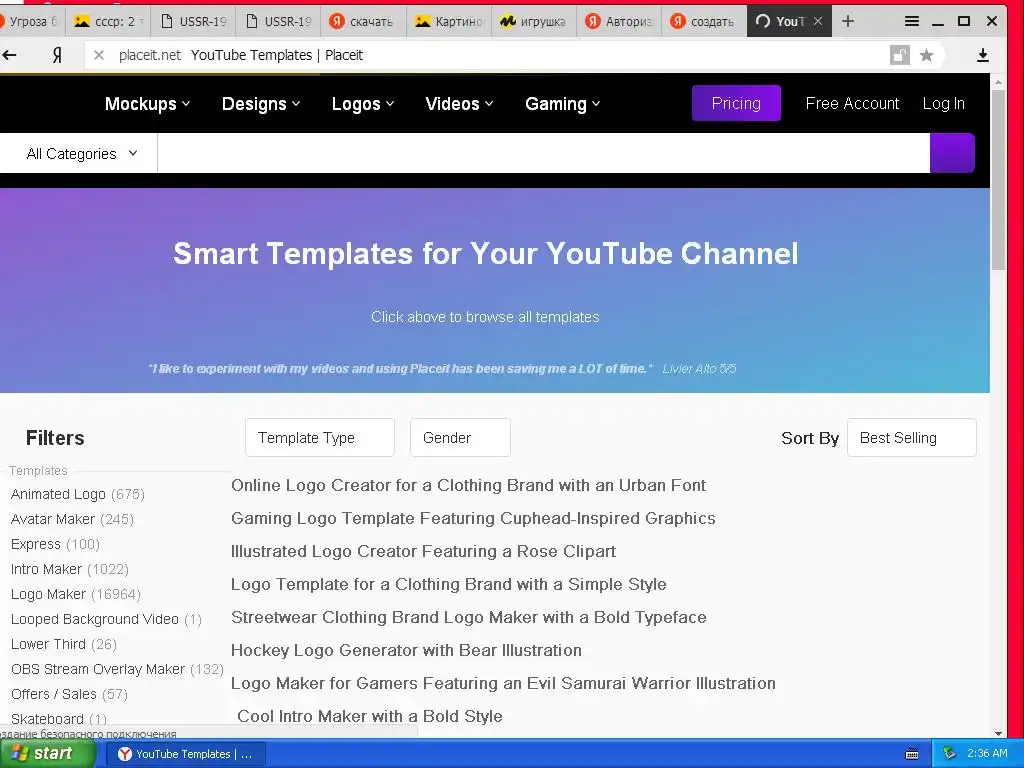Open the Windows start menu
Screen dimensions: 1024x768
[x=47, y=754]
